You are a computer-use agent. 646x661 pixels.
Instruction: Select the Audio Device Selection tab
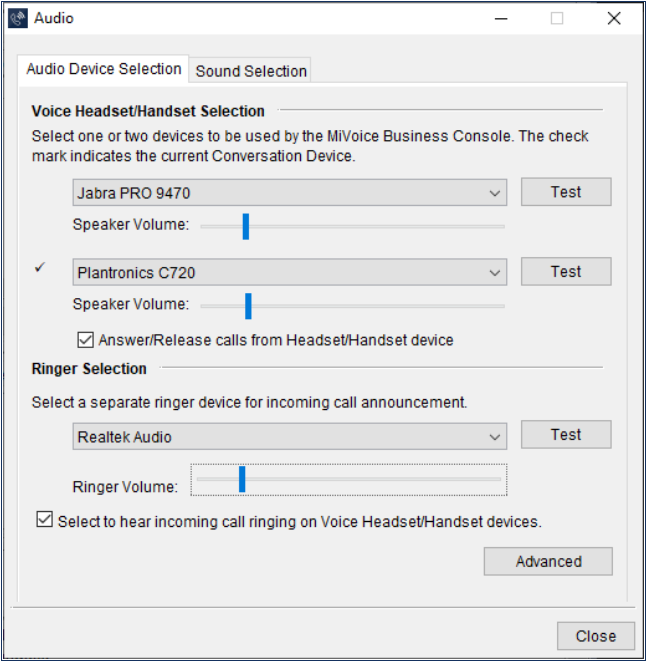click(103, 69)
